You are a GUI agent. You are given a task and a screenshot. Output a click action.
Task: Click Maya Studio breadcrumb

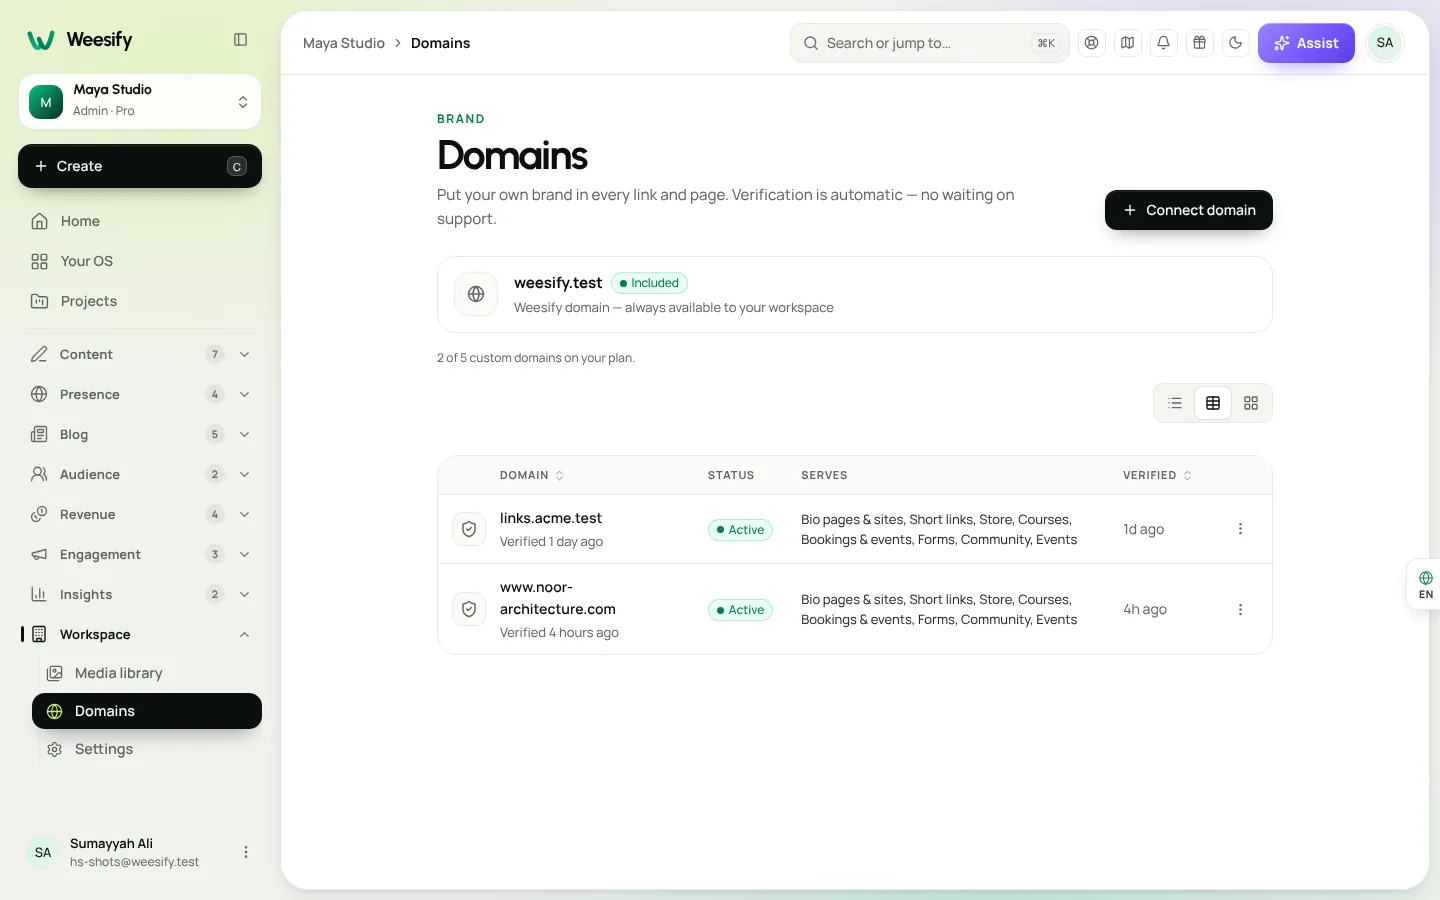(x=344, y=43)
